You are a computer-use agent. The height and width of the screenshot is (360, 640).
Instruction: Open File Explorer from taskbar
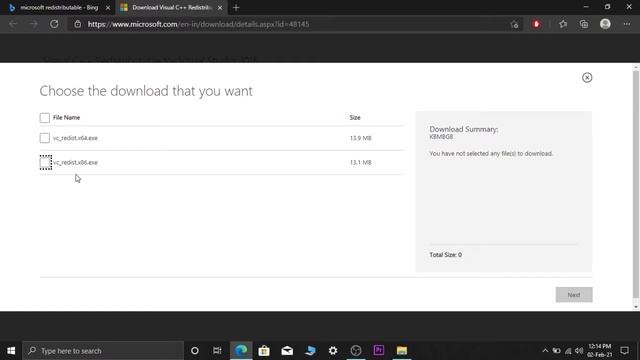[x=402, y=351]
